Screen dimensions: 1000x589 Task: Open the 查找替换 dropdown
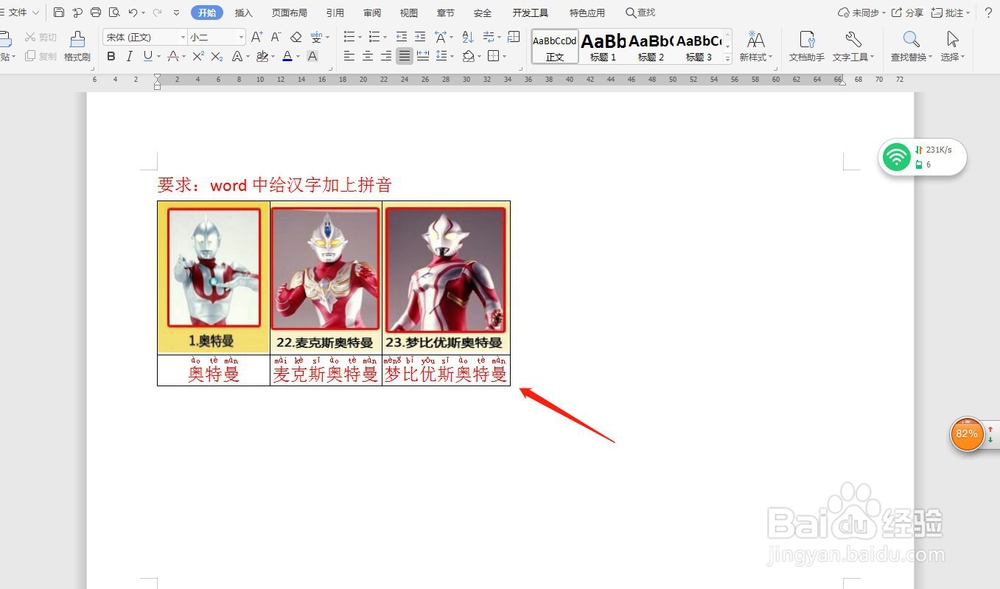point(911,46)
